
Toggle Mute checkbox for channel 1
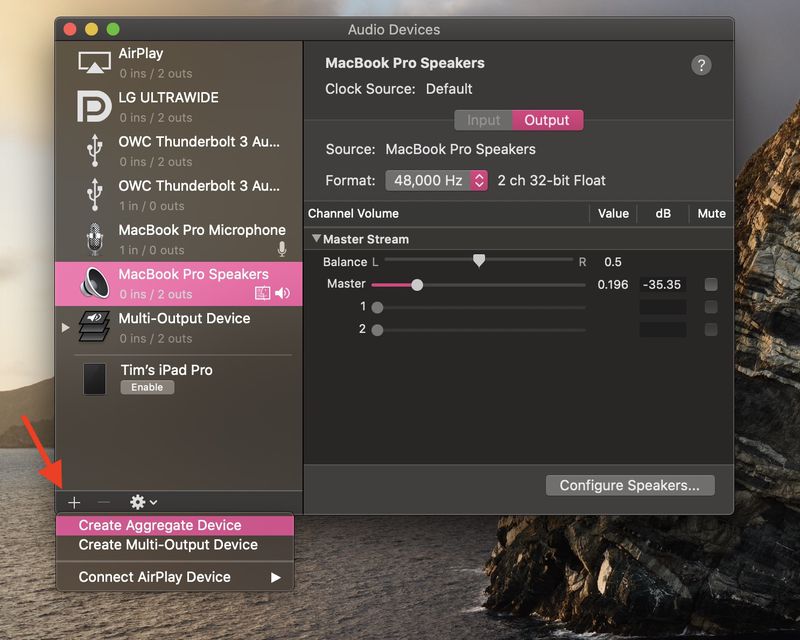point(711,307)
